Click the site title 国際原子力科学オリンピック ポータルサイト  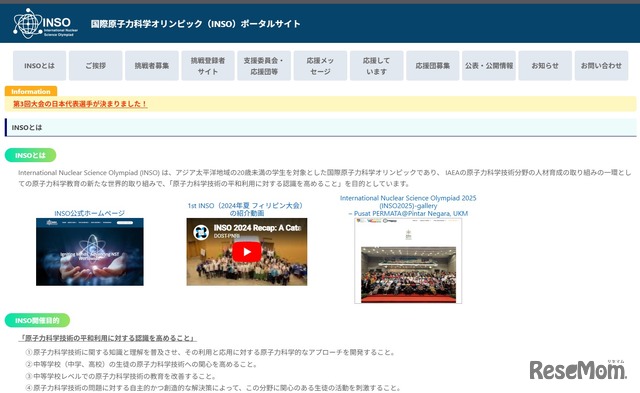coord(196,24)
